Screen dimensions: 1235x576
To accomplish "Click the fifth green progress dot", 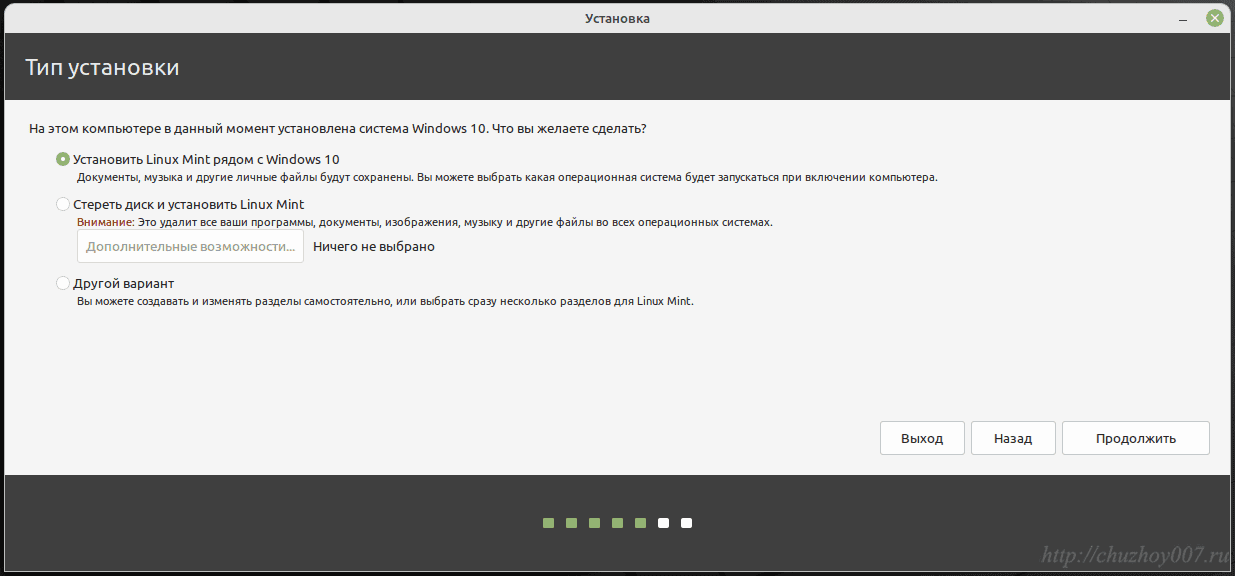I will tap(640, 523).
